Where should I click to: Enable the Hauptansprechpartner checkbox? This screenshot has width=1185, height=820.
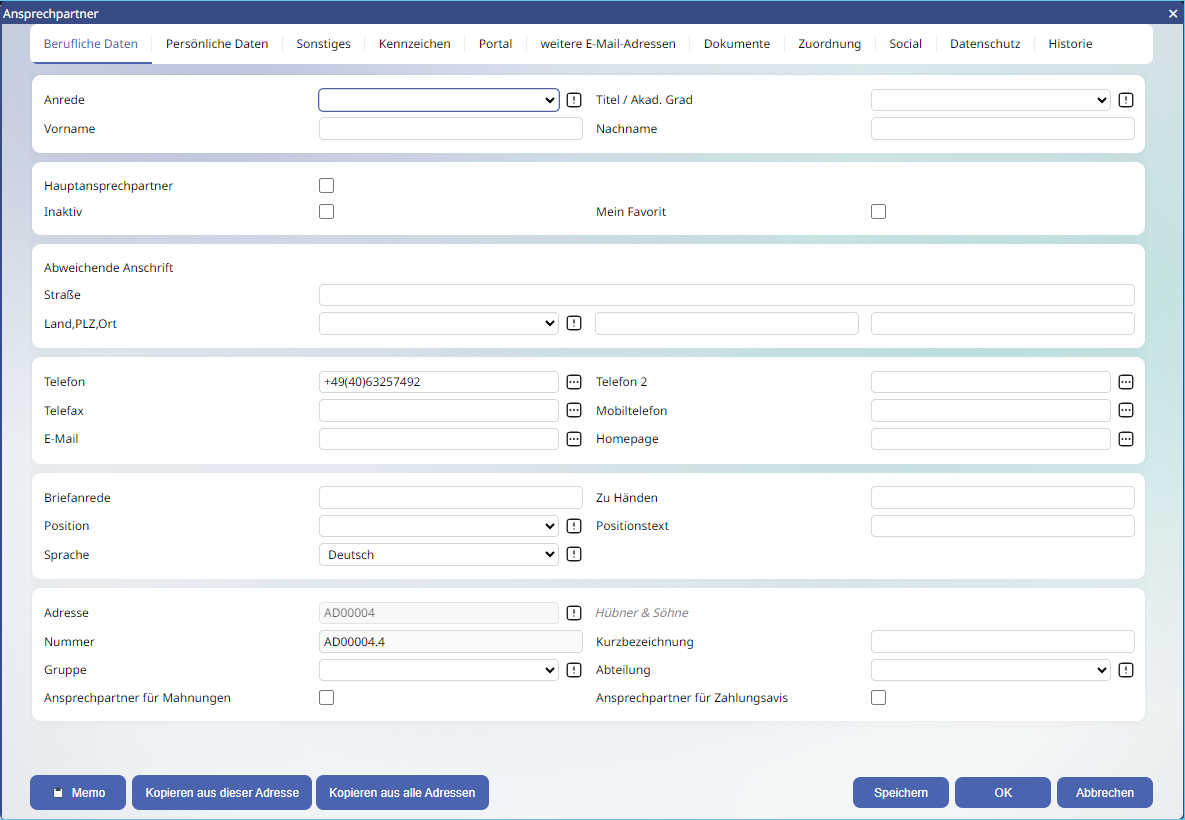pos(326,185)
